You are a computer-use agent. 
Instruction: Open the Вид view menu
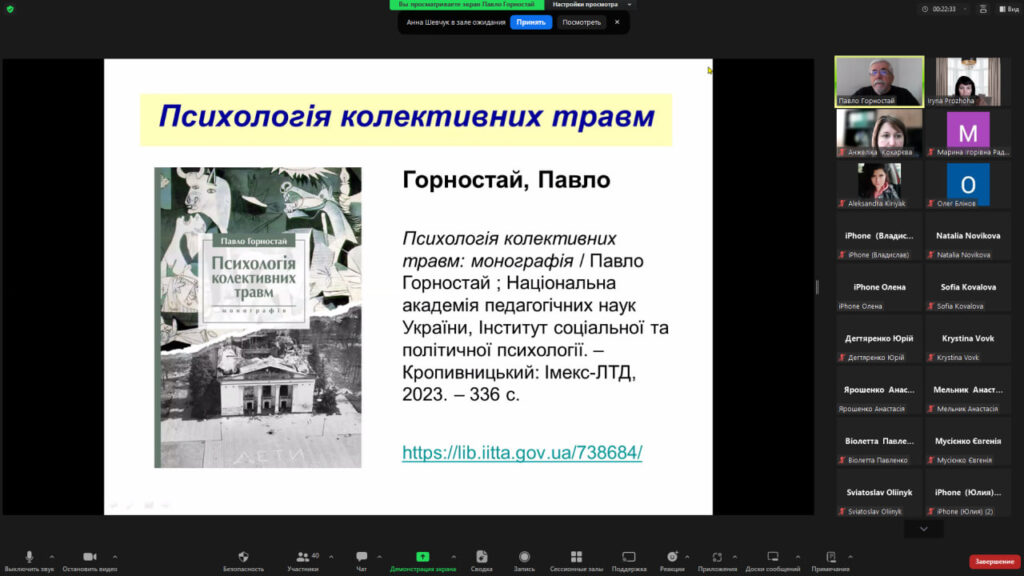click(1007, 8)
